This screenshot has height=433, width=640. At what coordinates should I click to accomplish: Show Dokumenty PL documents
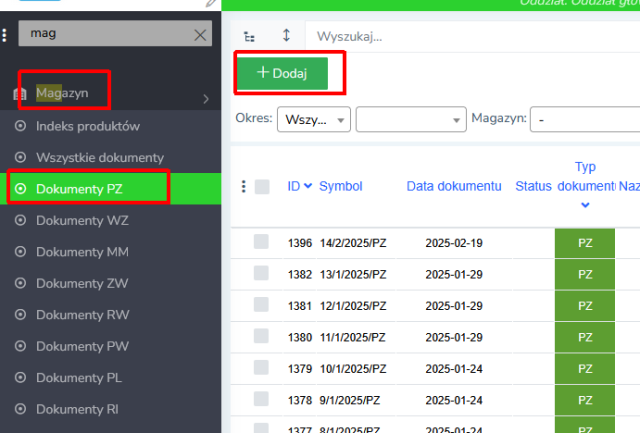(x=79, y=377)
